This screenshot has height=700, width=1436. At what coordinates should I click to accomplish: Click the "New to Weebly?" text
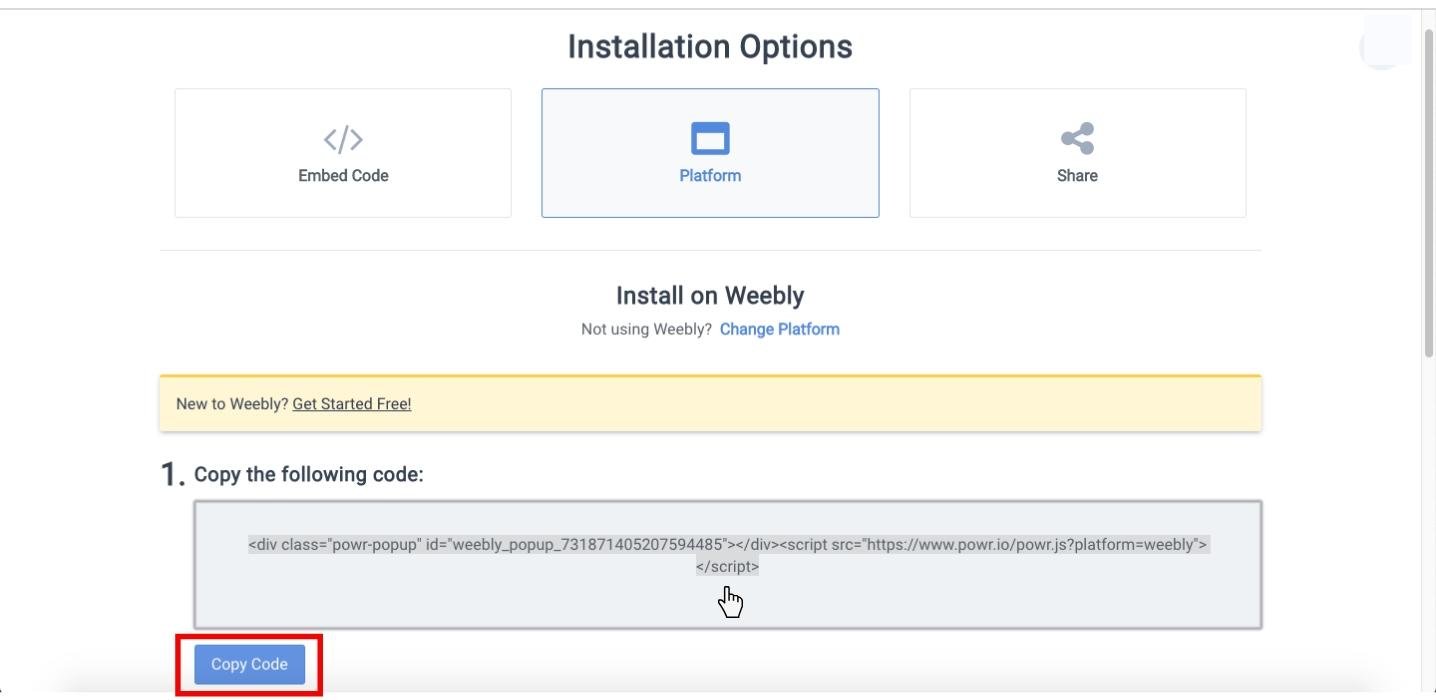pyautogui.click(x=232, y=404)
